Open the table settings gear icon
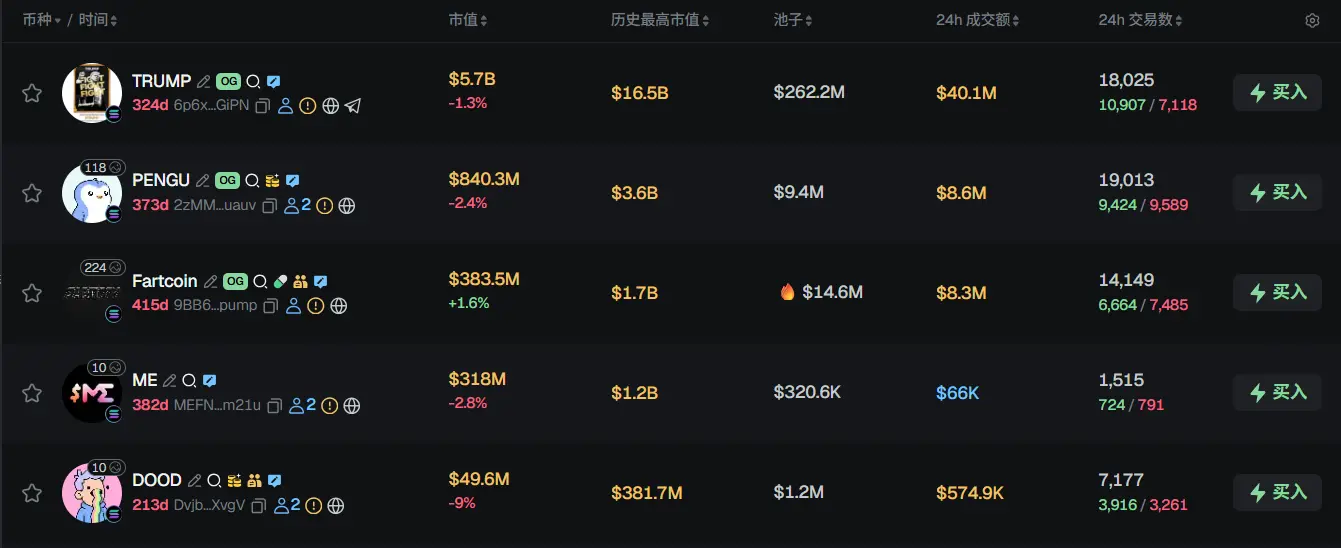The image size is (1341, 548). [x=1312, y=20]
